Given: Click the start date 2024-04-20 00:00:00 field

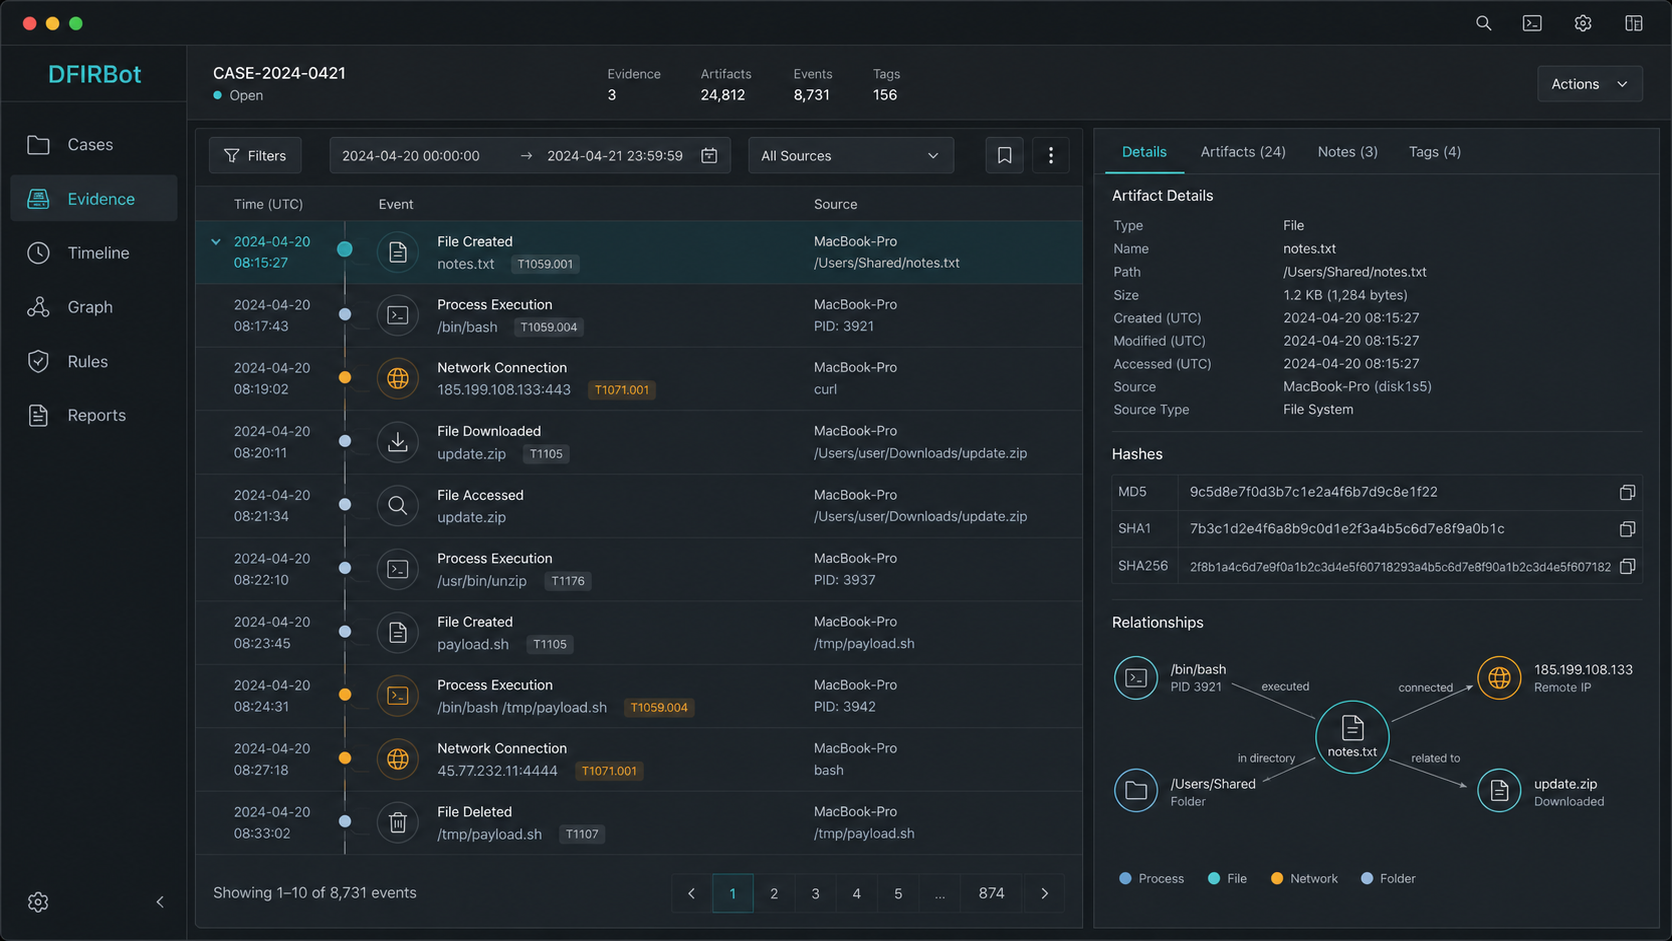Looking at the screenshot, I should pyautogui.click(x=411, y=156).
